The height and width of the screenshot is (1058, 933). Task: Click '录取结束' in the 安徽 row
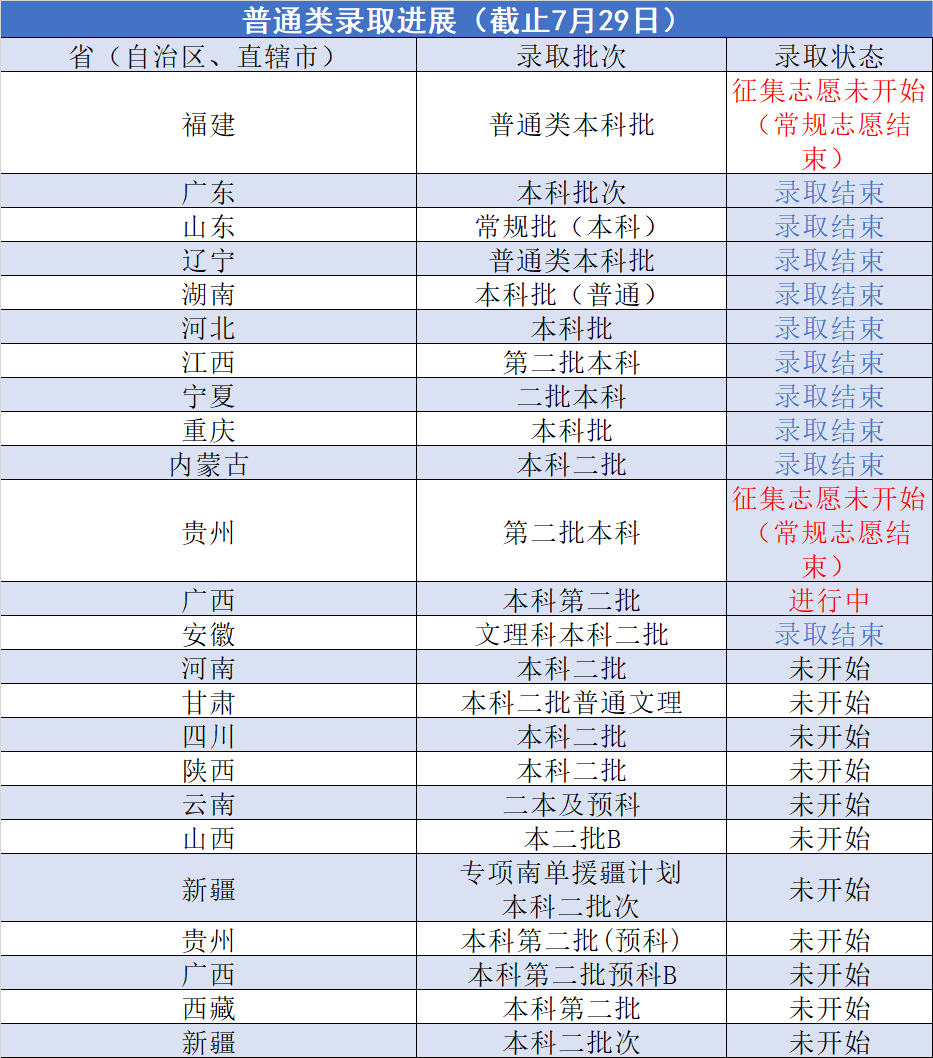coord(829,634)
